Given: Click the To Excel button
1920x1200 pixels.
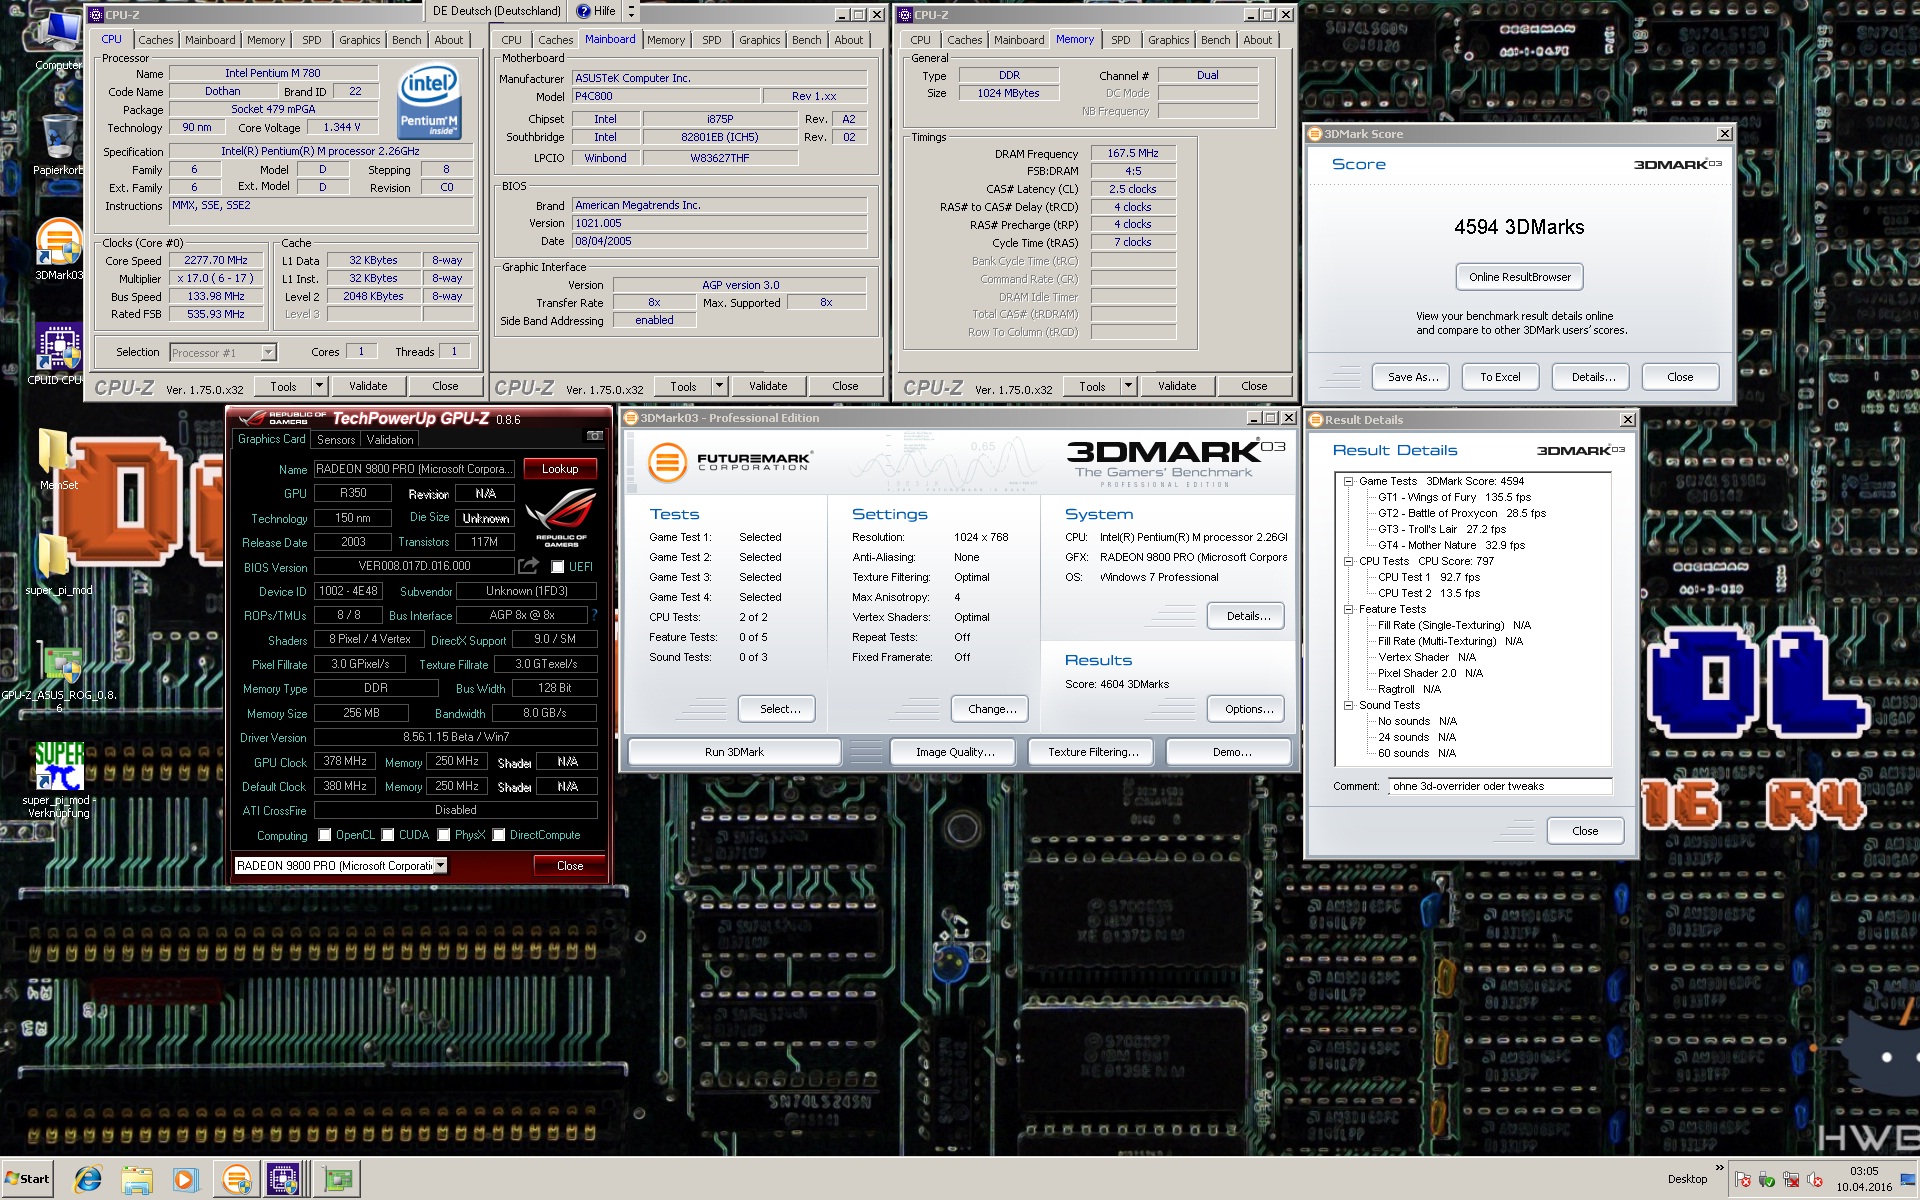Looking at the screenshot, I should pyautogui.click(x=1500, y=377).
